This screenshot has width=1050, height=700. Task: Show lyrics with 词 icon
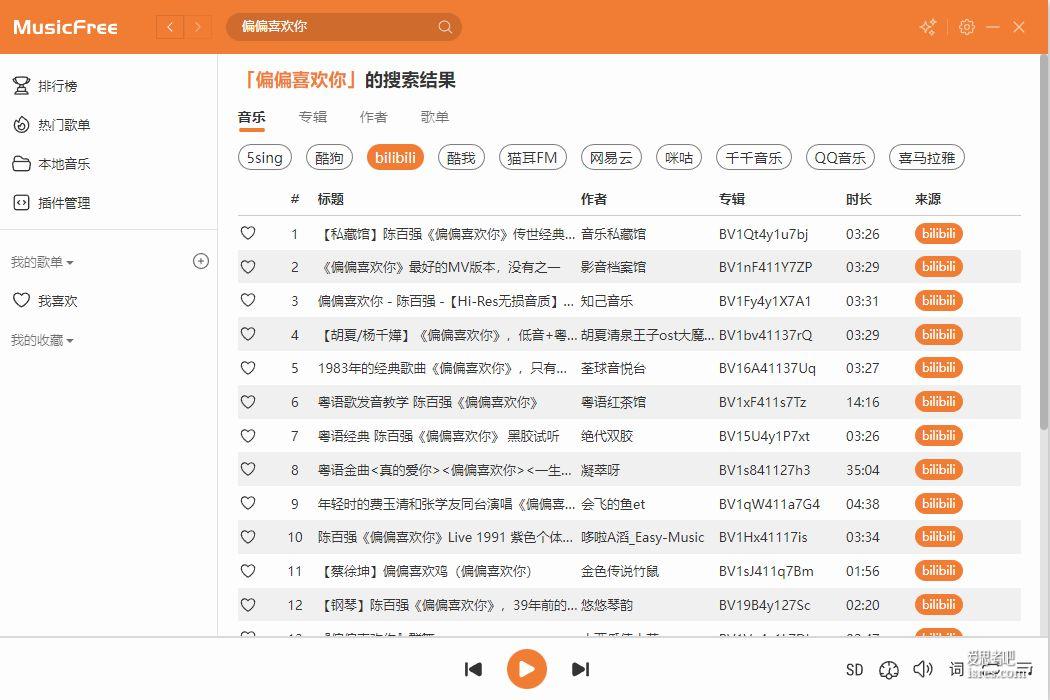click(956, 669)
